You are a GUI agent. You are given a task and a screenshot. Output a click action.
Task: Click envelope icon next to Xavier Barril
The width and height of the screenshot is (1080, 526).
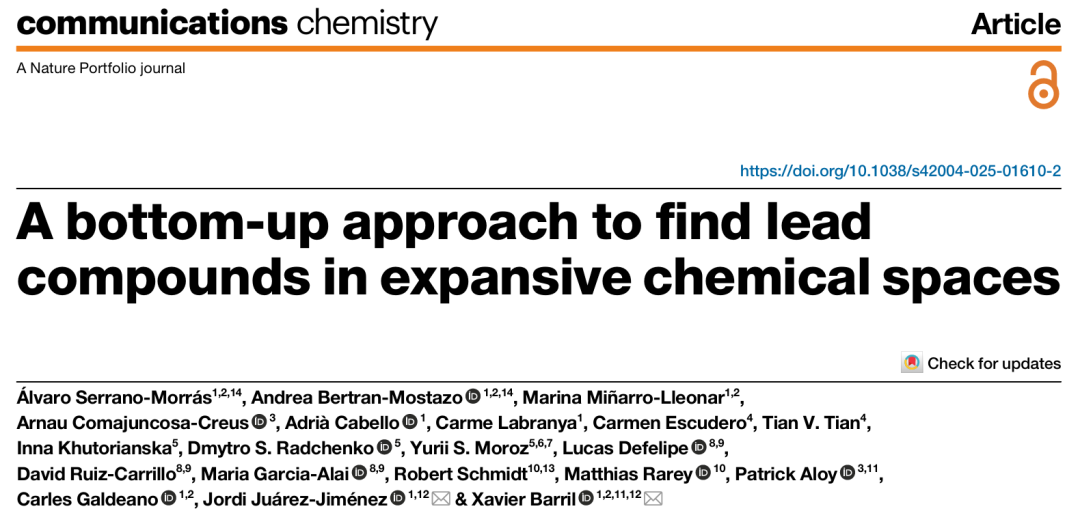(653, 499)
